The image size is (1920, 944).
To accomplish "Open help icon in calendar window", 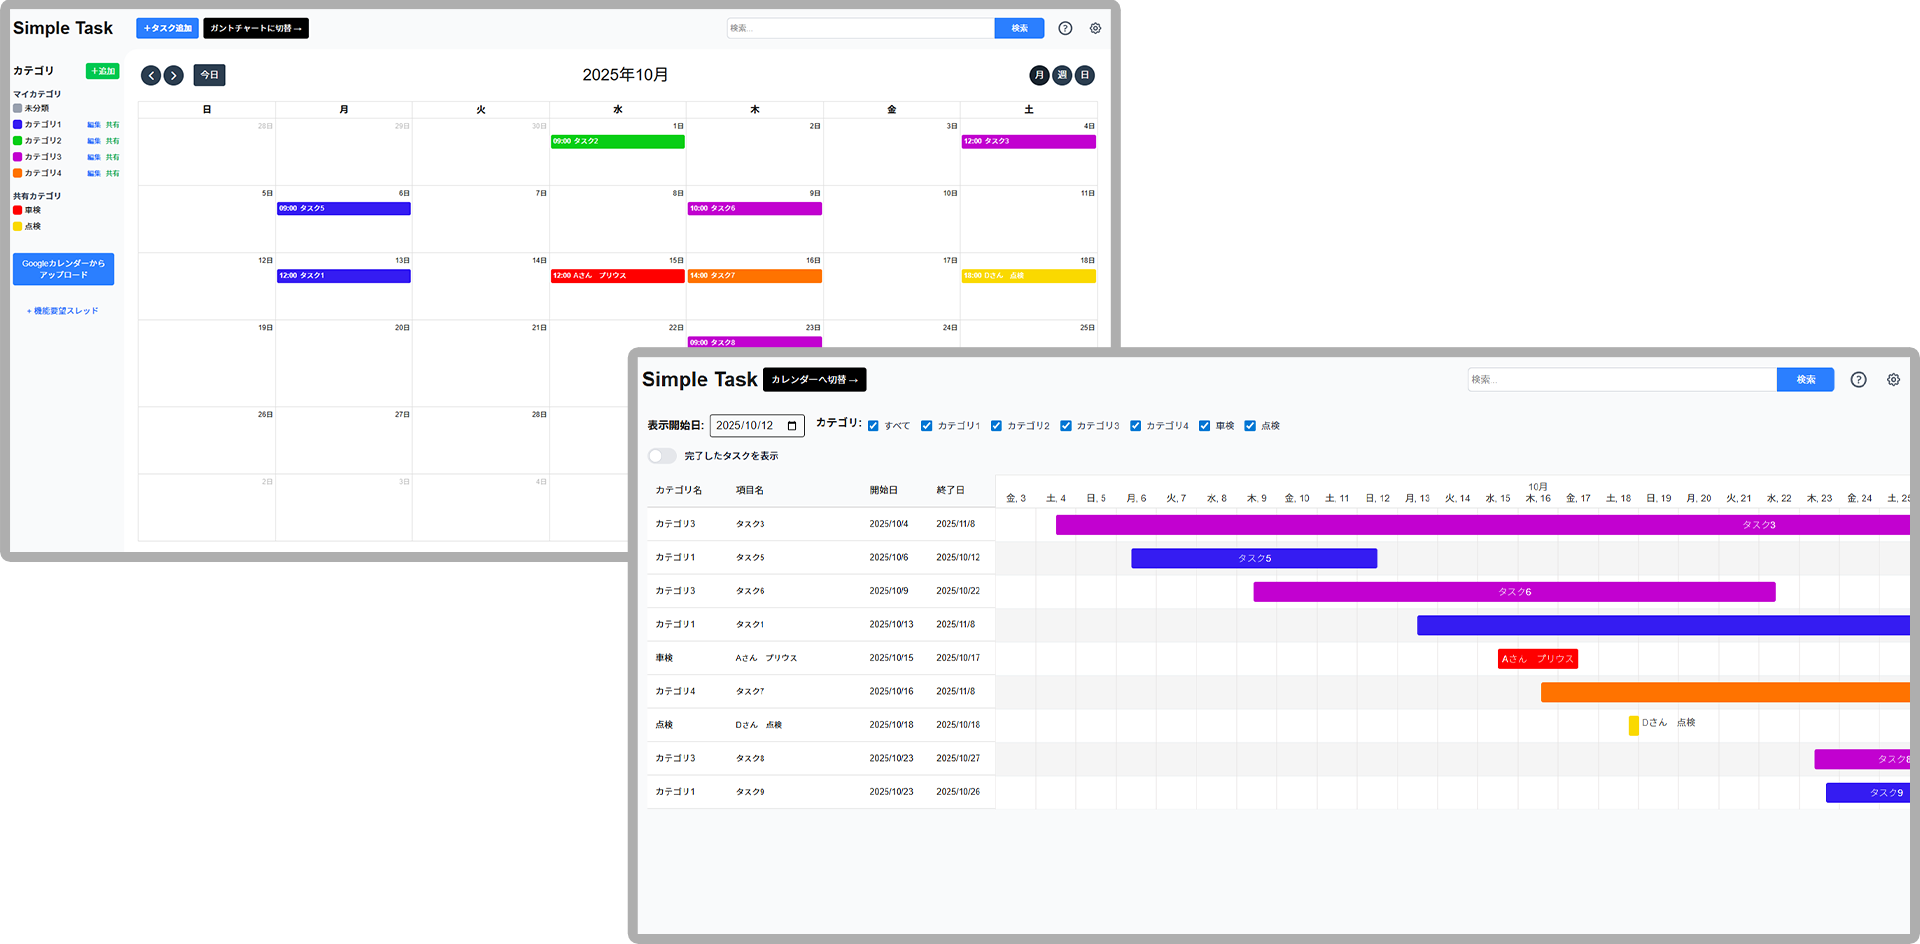I will tap(1065, 28).
